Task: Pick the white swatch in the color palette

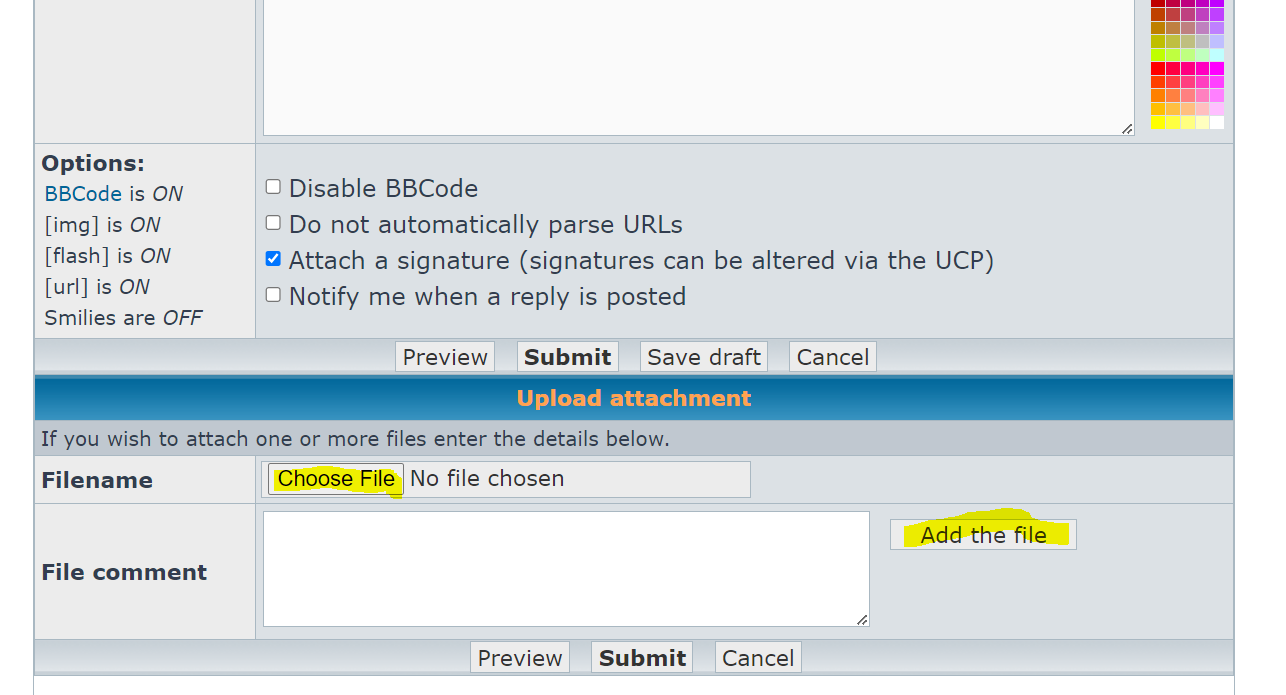Action: [1217, 123]
